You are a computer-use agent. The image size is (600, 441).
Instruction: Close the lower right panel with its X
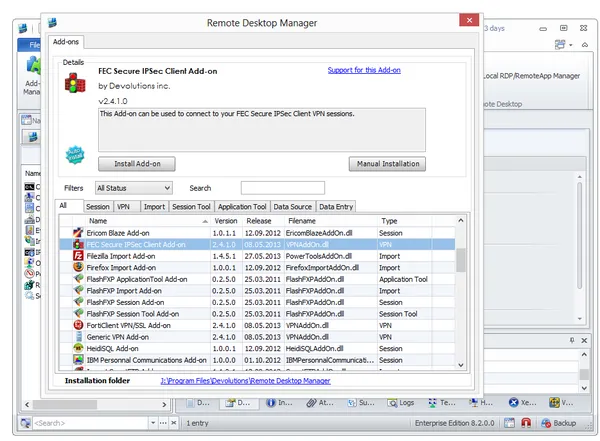[x=584, y=340]
